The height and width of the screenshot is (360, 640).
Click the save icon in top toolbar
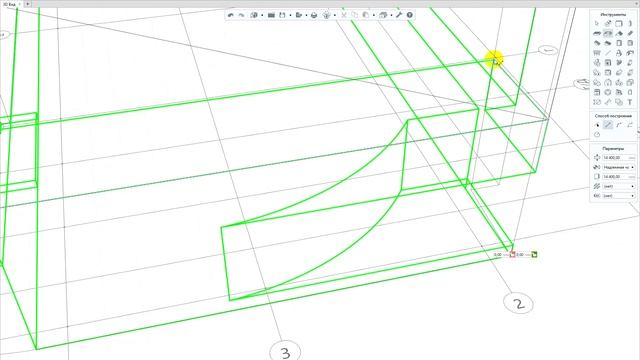coord(282,15)
